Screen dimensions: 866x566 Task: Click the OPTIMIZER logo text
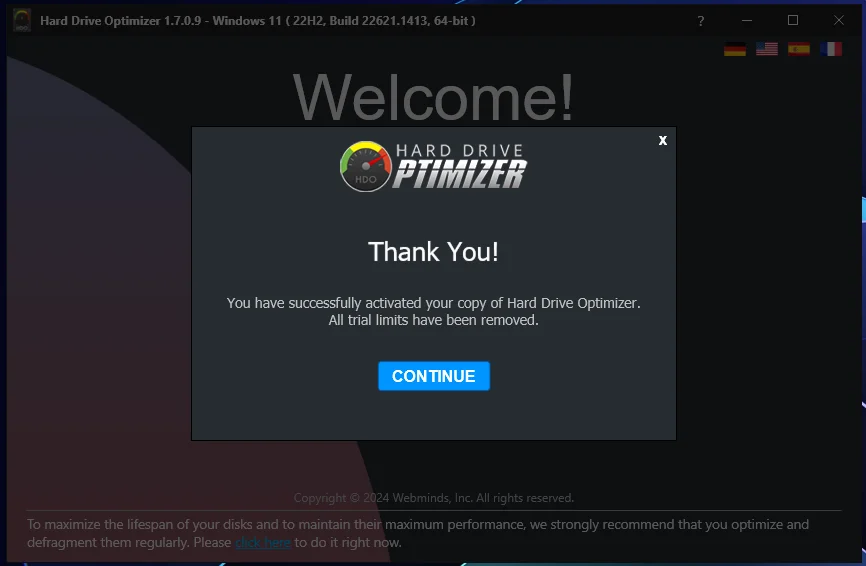(460, 174)
